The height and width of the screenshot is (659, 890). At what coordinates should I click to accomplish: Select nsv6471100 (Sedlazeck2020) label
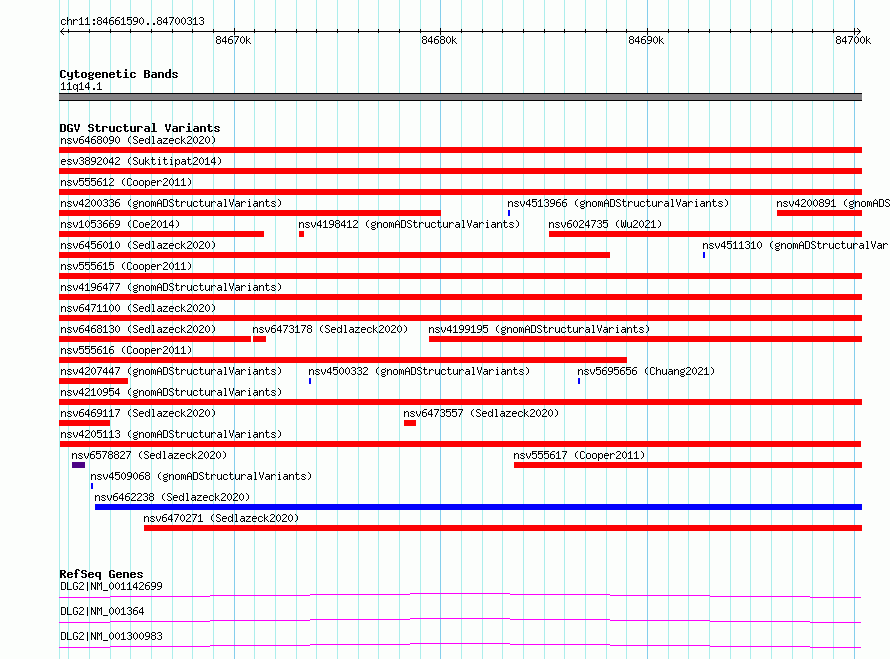point(138,308)
